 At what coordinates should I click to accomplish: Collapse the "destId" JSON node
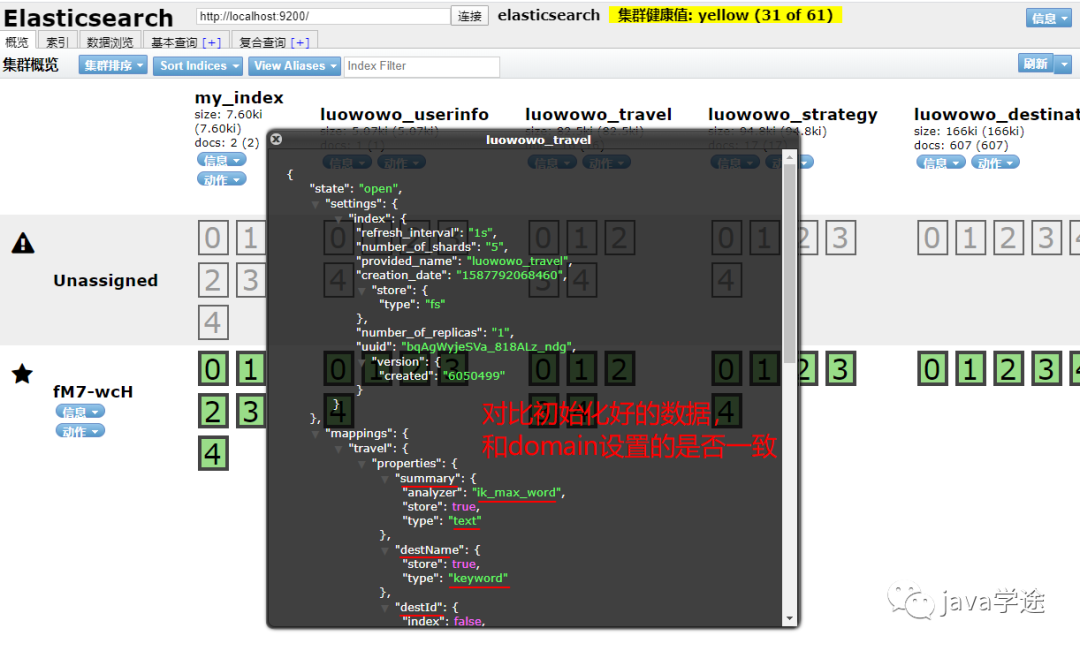pyautogui.click(x=385, y=608)
